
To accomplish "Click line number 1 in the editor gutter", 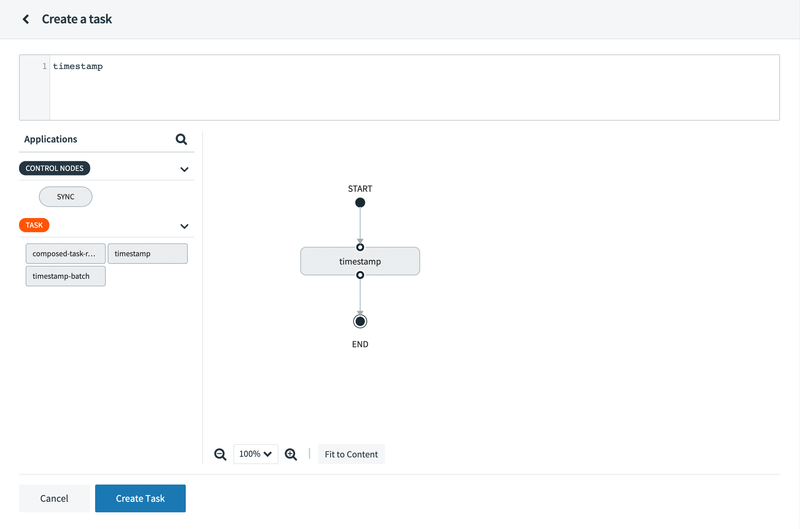I will tap(44, 66).
